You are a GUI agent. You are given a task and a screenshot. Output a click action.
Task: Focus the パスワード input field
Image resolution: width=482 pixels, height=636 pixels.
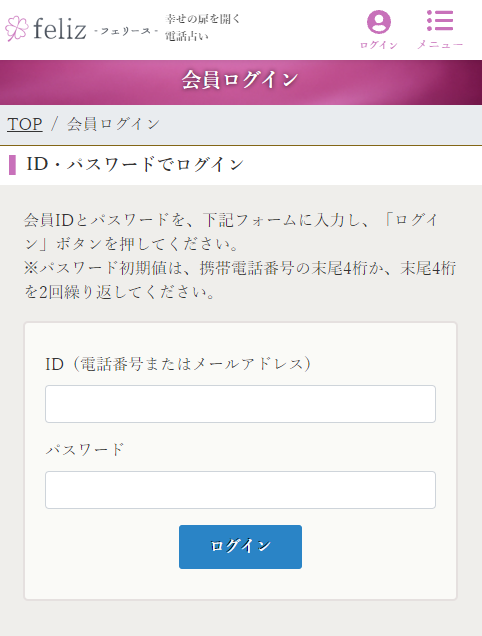240,490
